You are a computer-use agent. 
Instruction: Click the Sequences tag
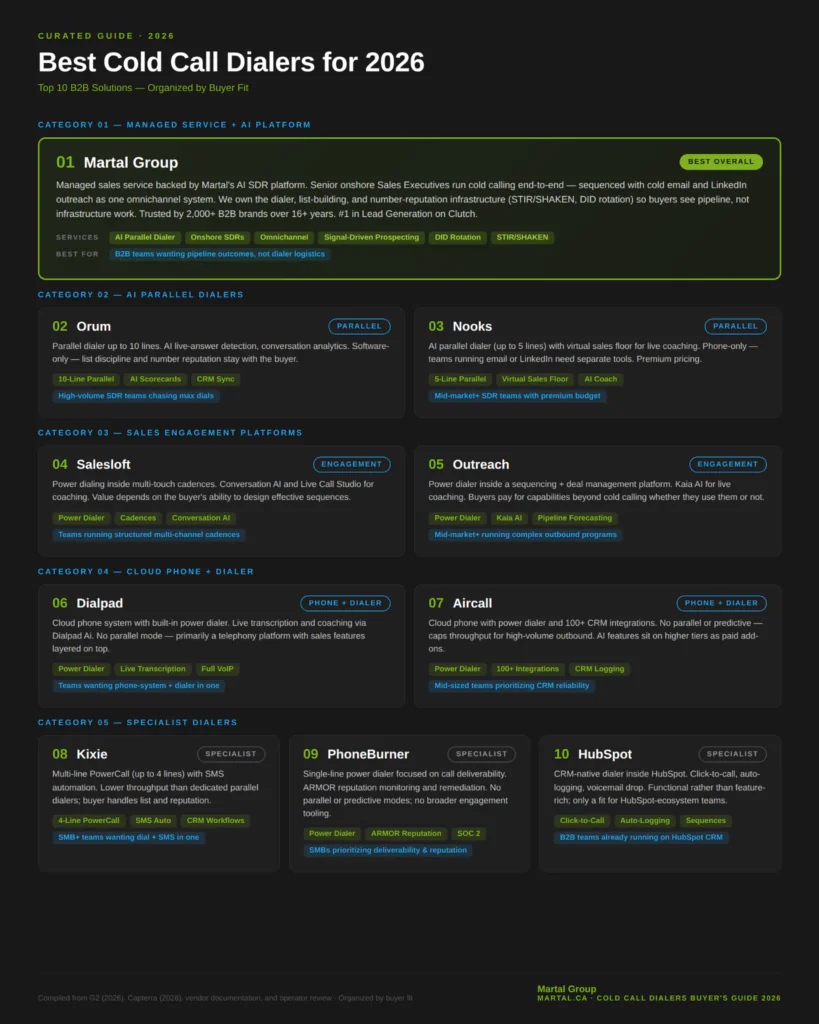pos(705,821)
